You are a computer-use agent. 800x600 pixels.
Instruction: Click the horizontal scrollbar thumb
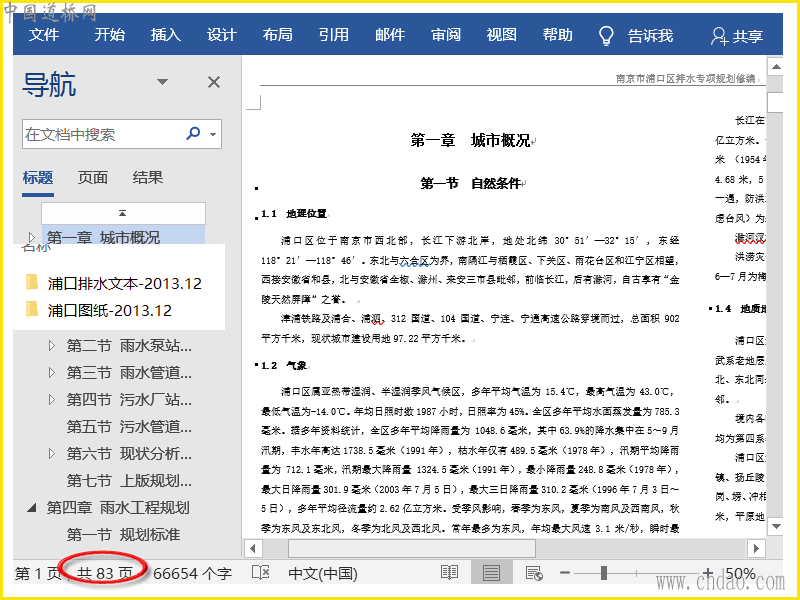(412, 548)
